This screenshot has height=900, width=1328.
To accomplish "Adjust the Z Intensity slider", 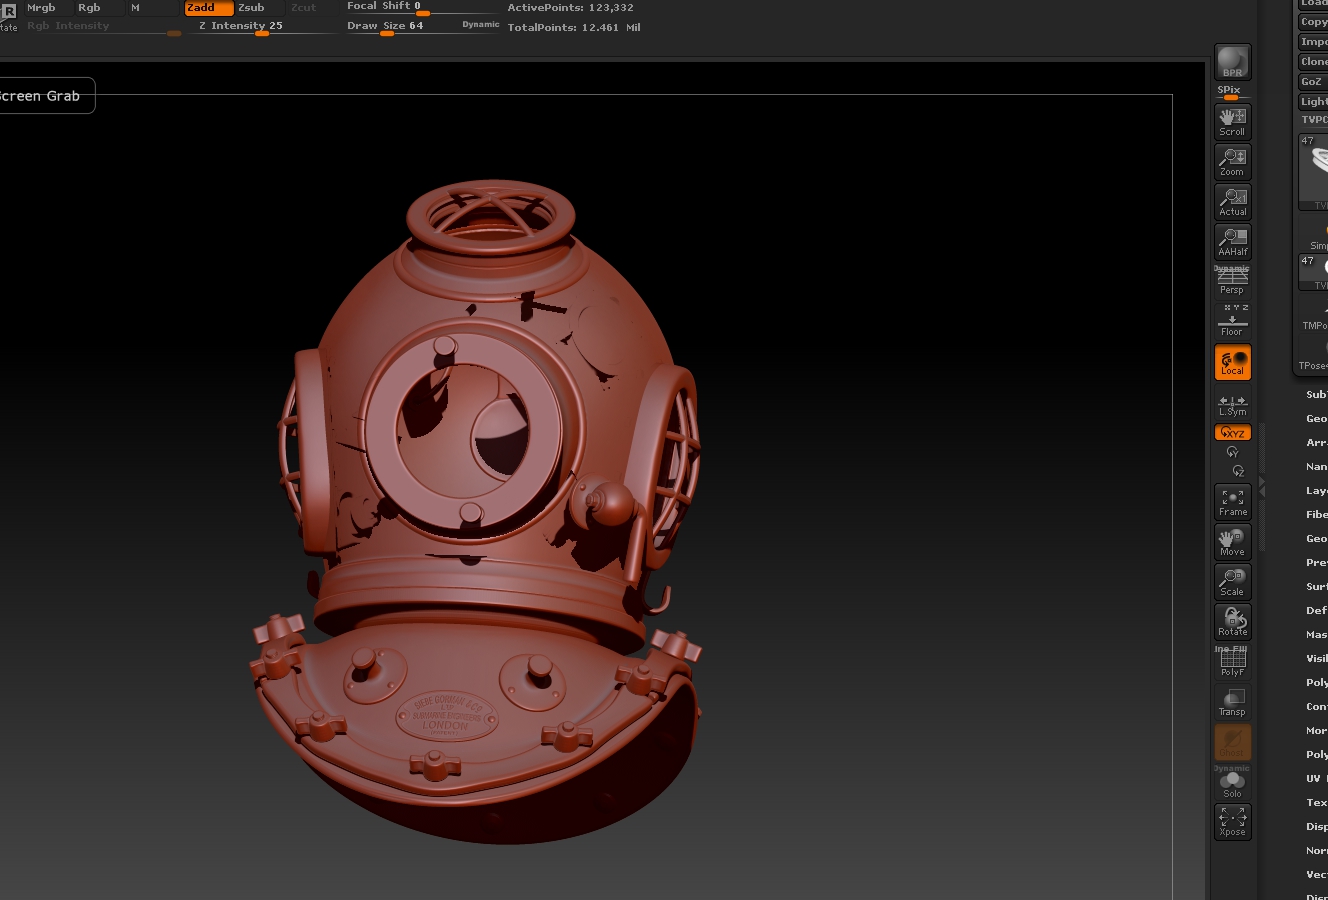I will pos(262,27).
